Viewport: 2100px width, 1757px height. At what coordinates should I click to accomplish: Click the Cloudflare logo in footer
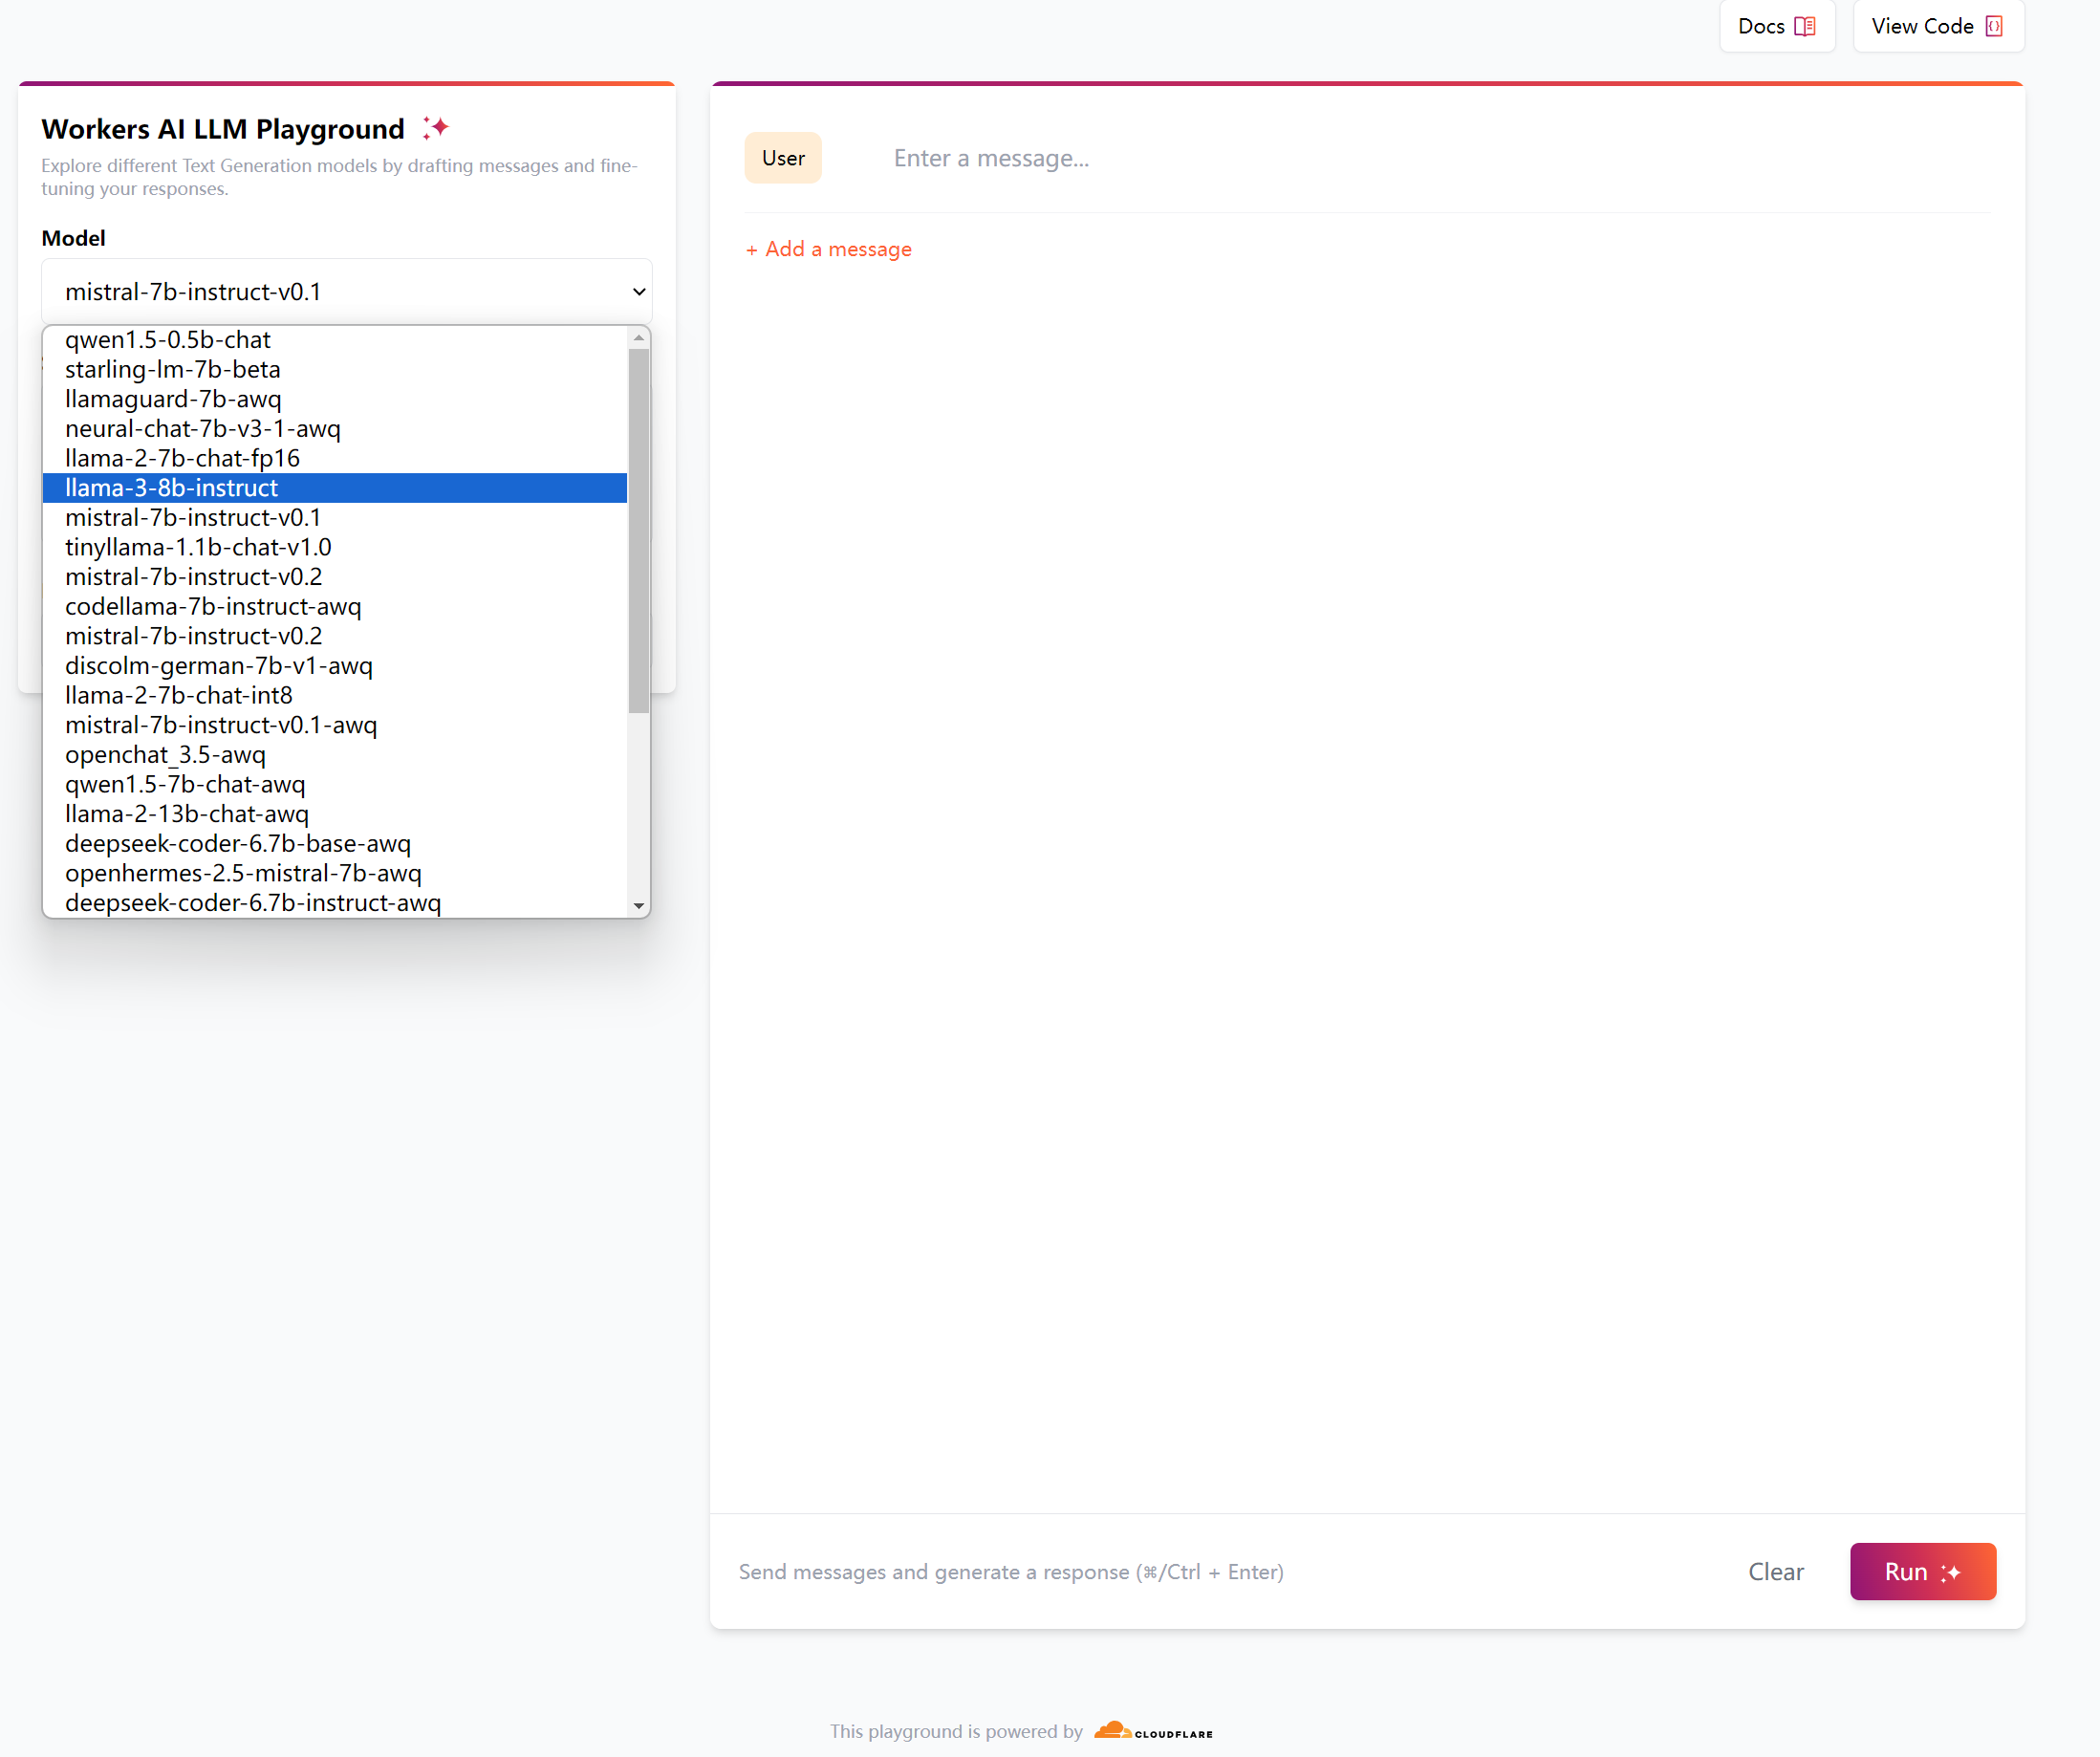coord(1153,1730)
